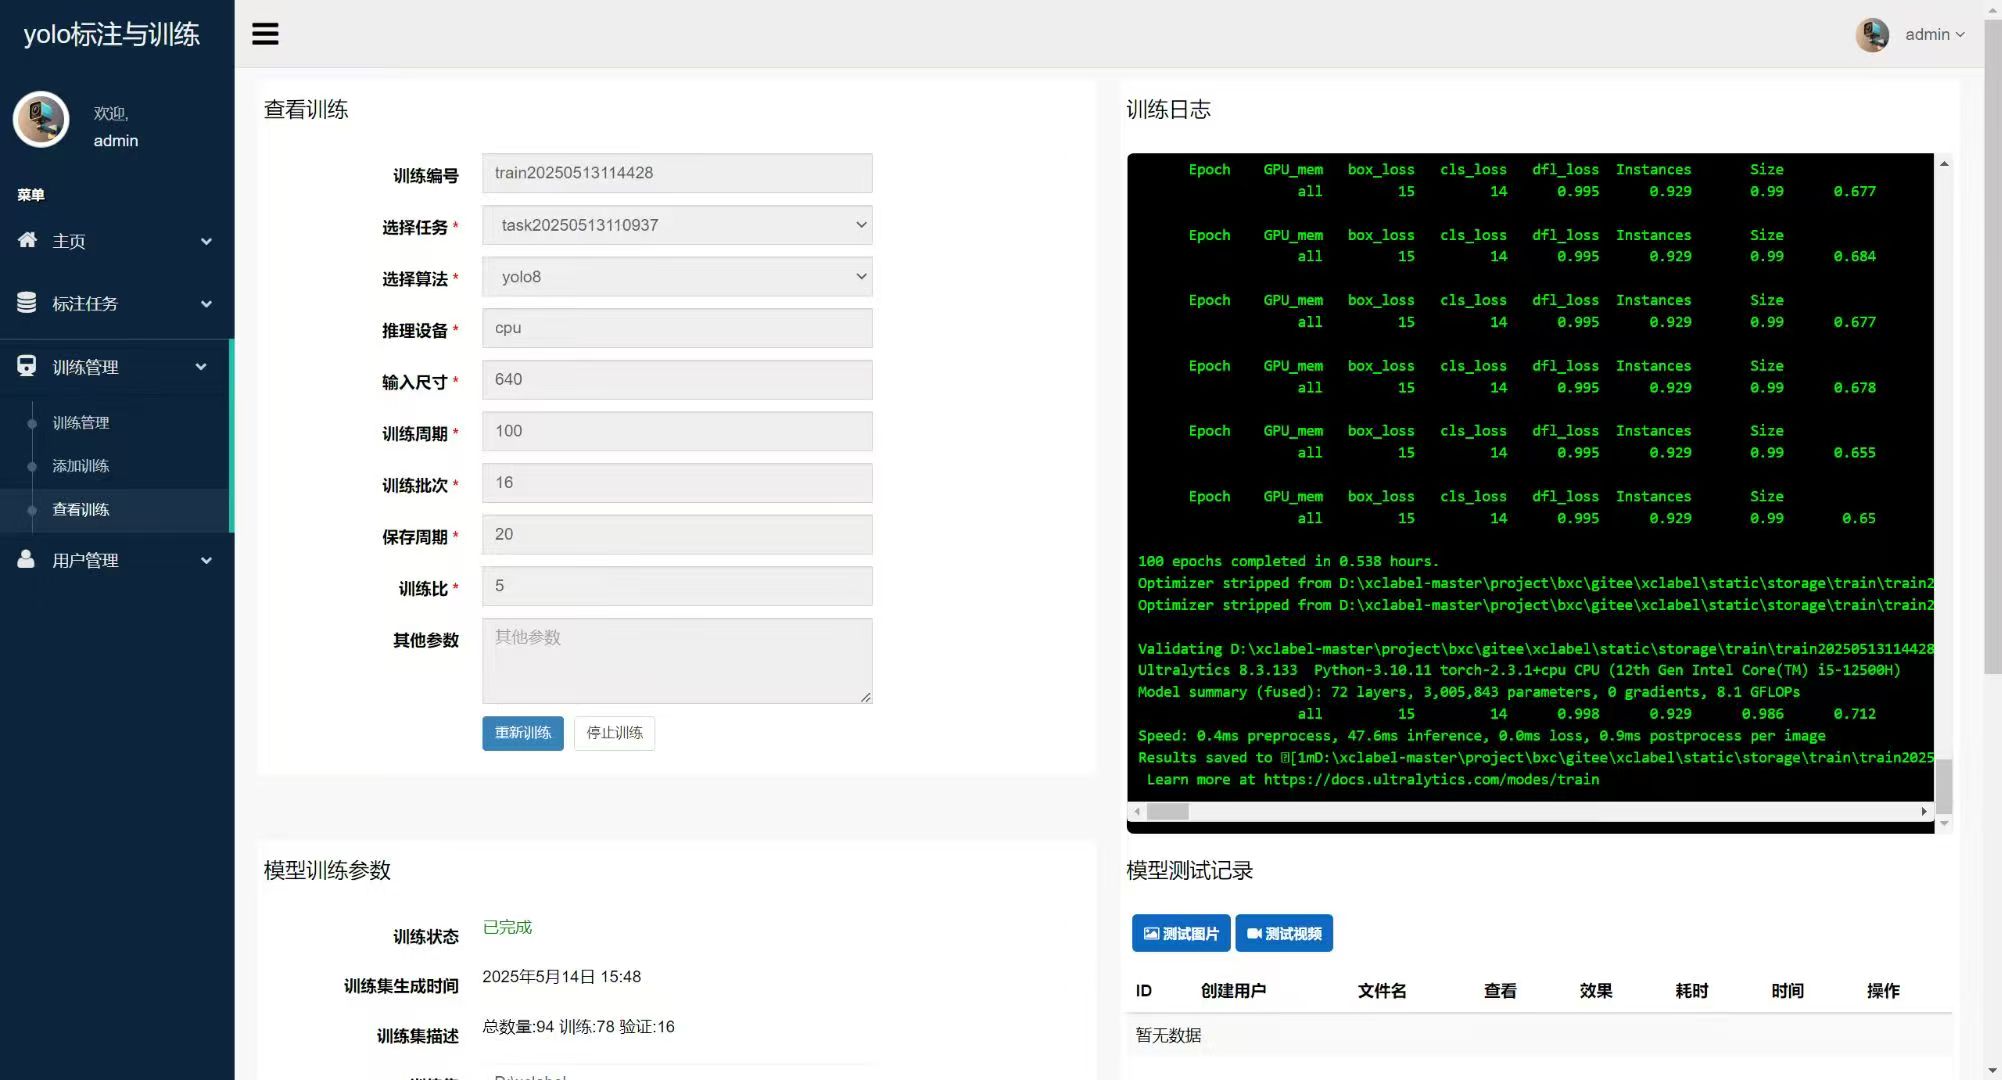Screen dimensions: 2002x1080
Task: Click the 停止训练 stop training button
Action: click(x=613, y=733)
